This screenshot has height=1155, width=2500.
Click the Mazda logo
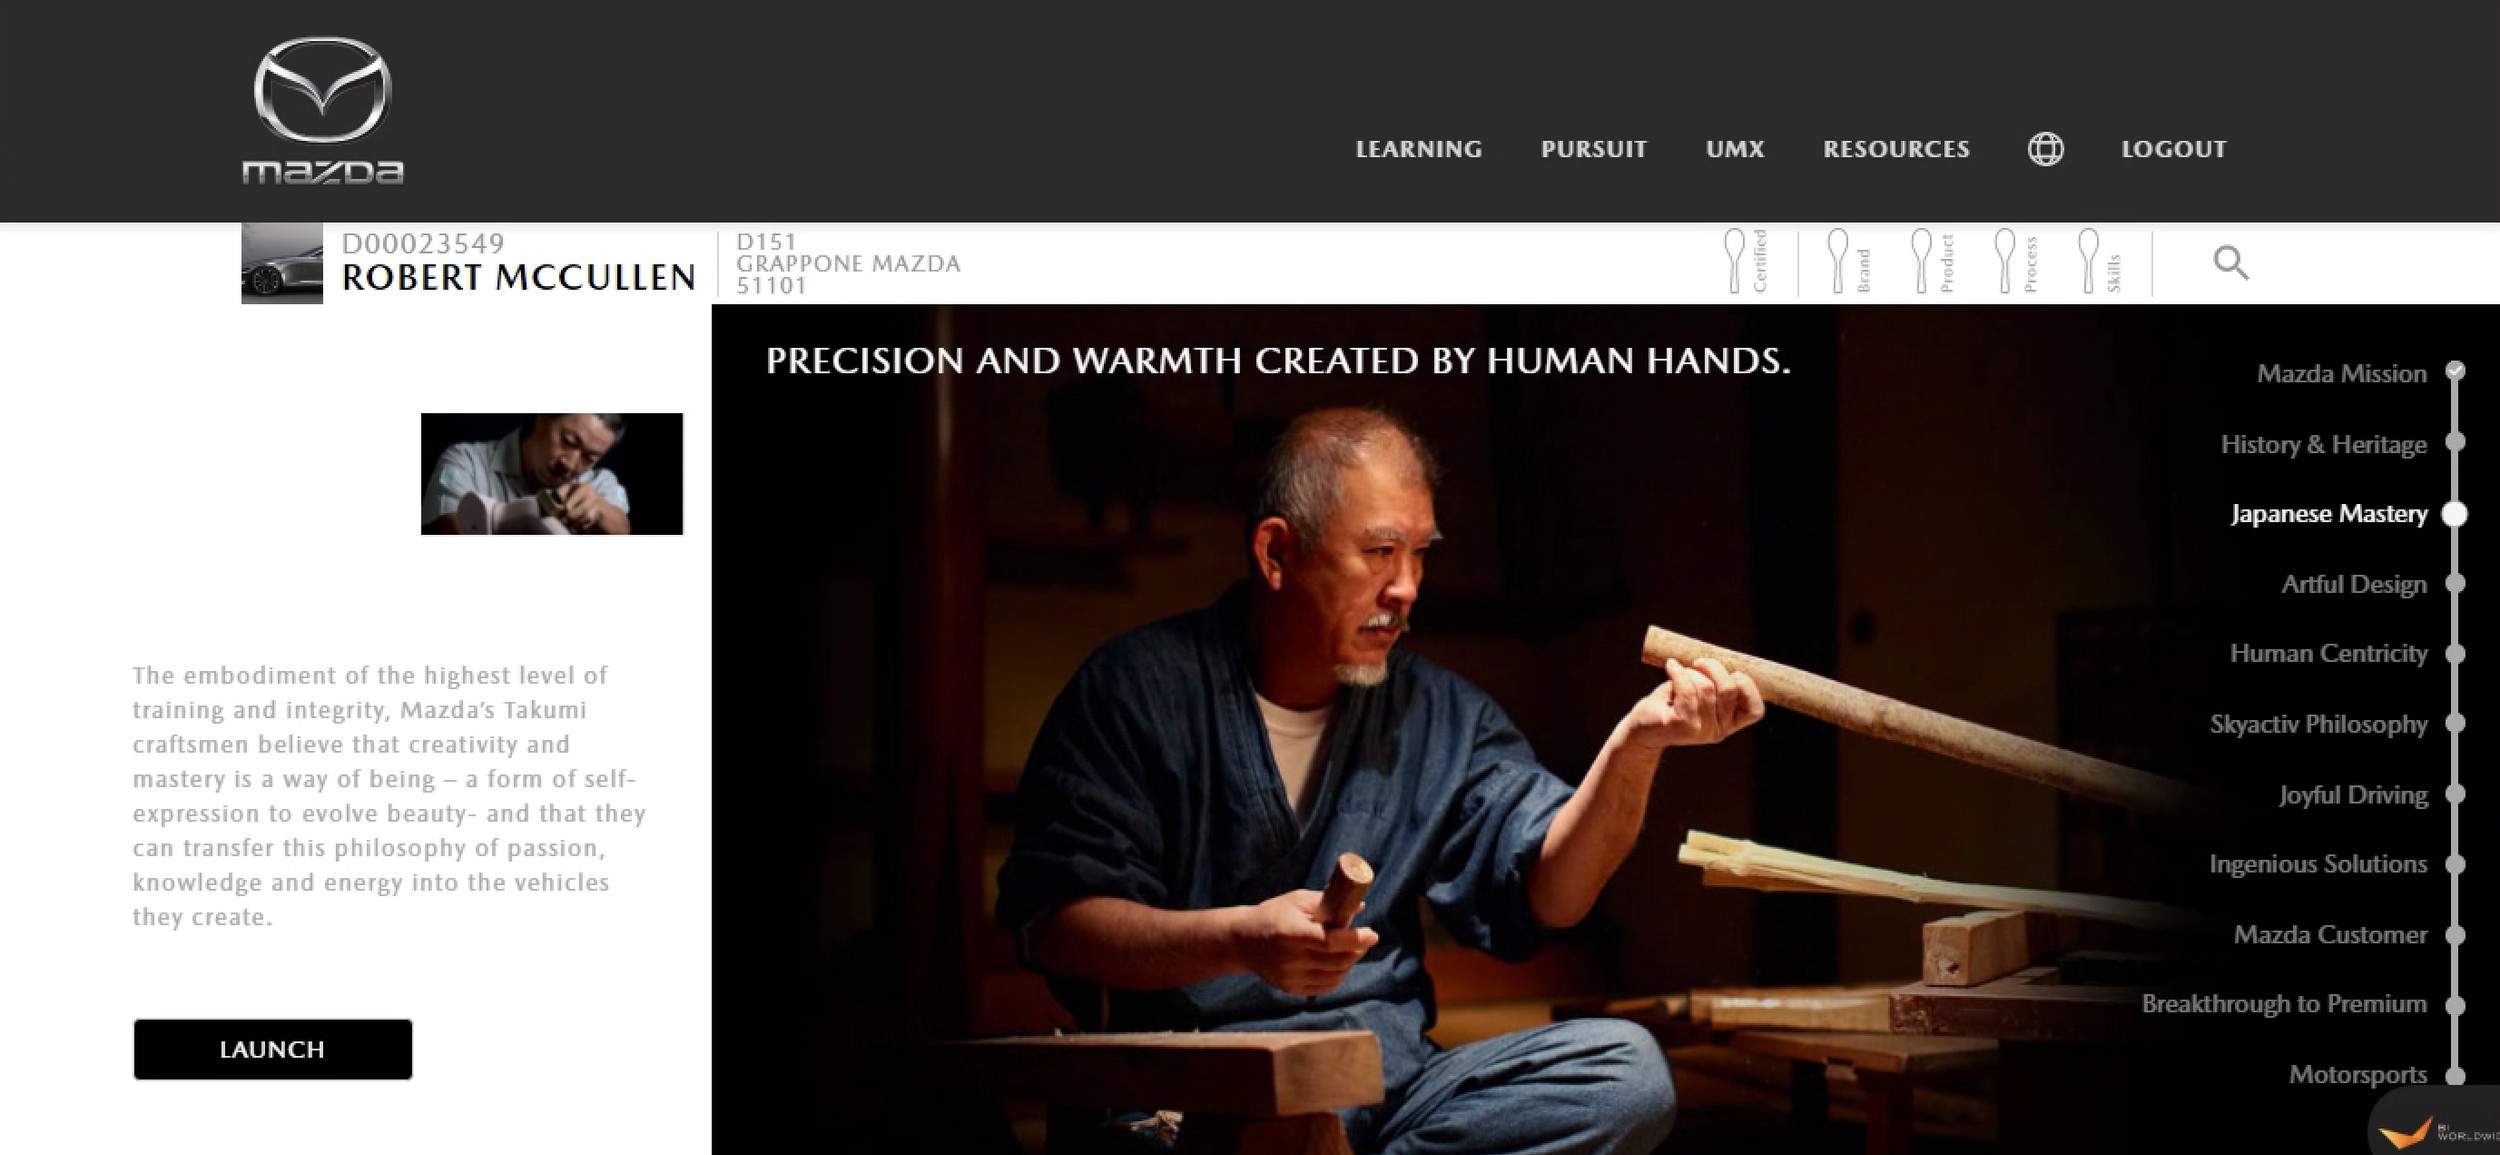coord(322,110)
